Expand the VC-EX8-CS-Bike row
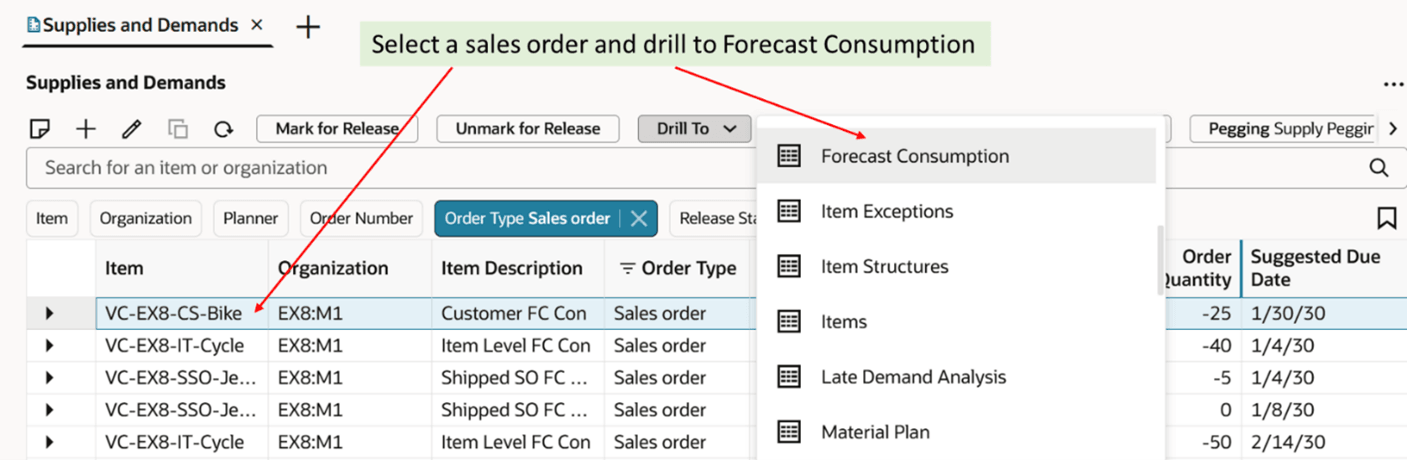This screenshot has width=1407, height=460. tap(49, 314)
